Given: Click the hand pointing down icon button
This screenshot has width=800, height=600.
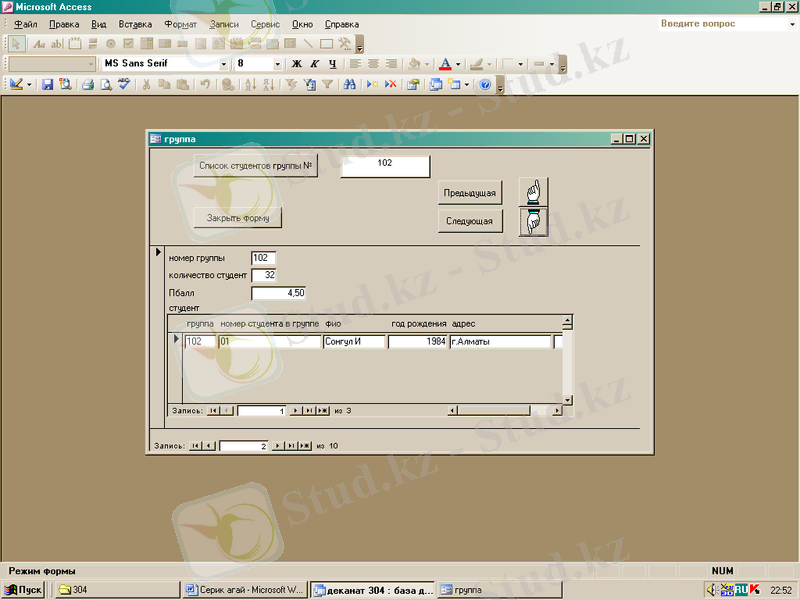Looking at the screenshot, I should tap(534, 221).
